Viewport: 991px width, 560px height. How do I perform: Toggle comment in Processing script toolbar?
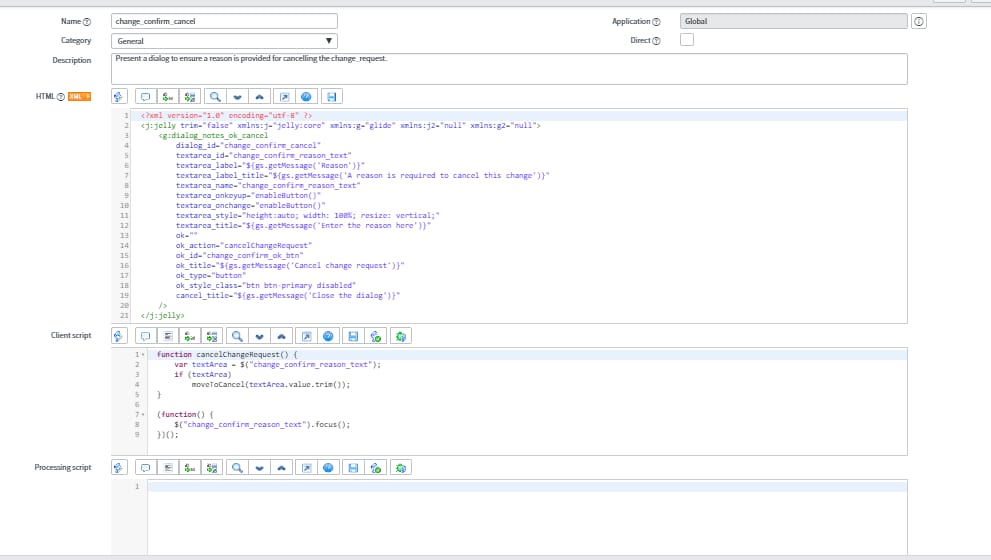coord(145,468)
